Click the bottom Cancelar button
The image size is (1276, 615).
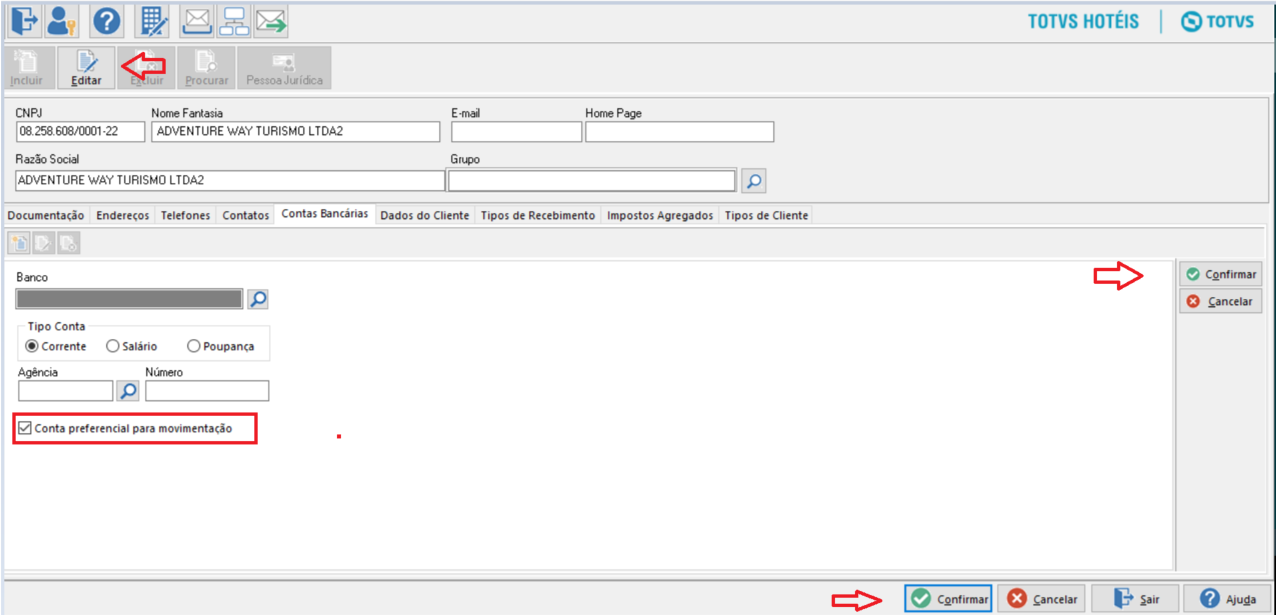click(x=1041, y=598)
